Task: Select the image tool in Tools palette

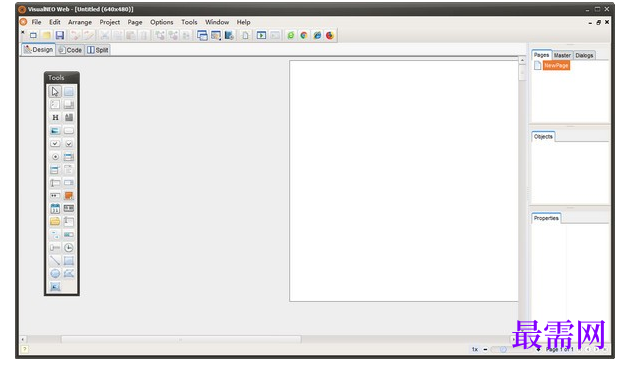Action: click(x=55, y=130)
